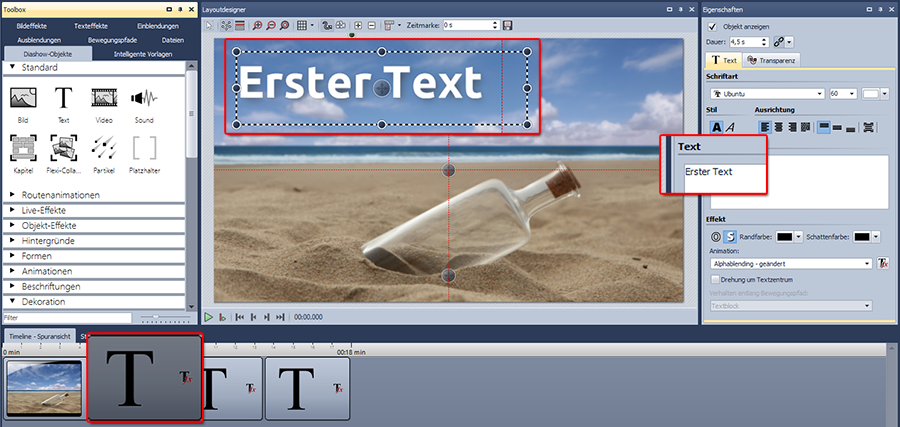
Task: Collapse the Standard section
Action: click(13, 67)
